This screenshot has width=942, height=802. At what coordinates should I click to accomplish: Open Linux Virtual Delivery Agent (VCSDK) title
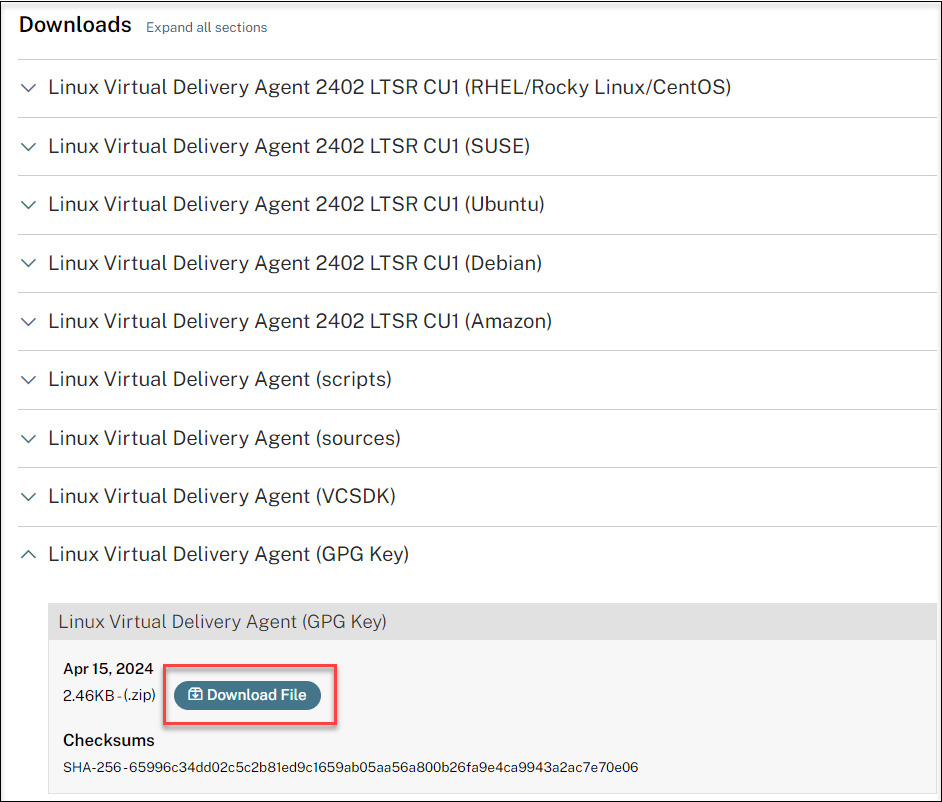click(222, 497)
